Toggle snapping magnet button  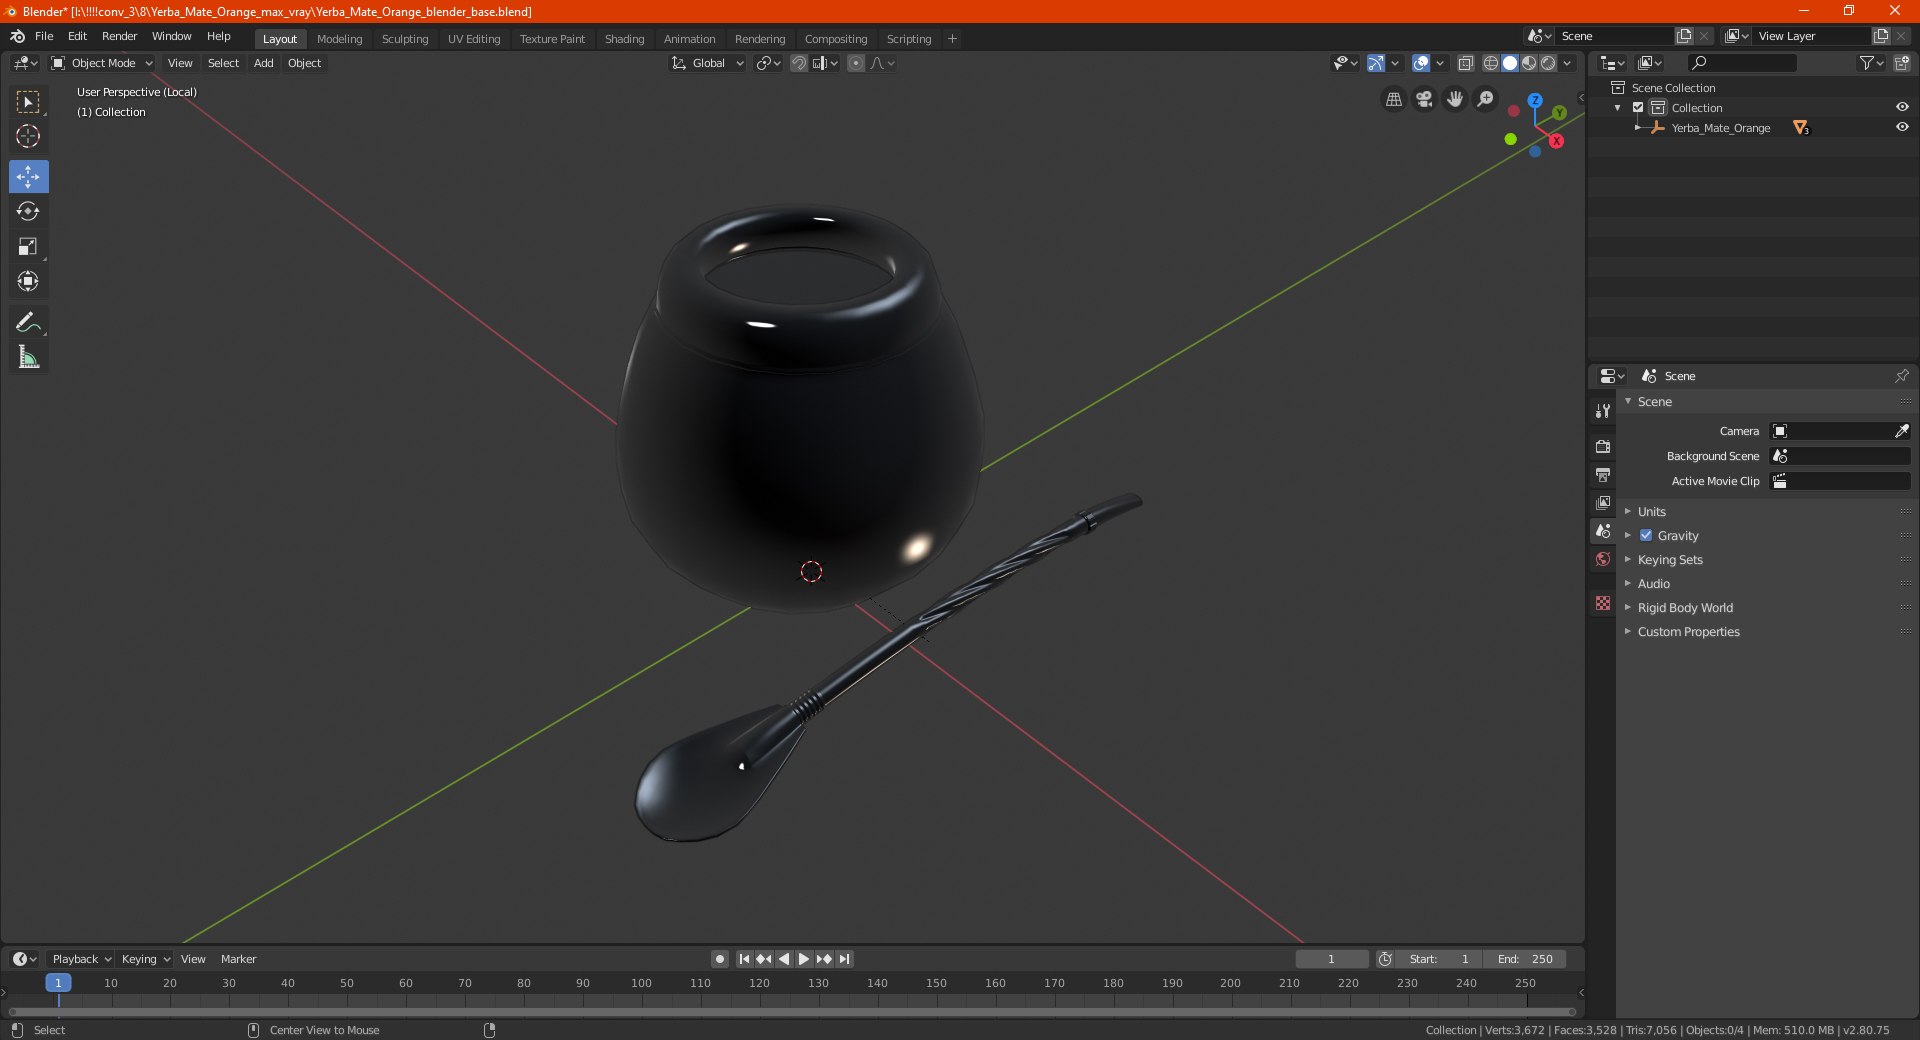pos(798,63)
